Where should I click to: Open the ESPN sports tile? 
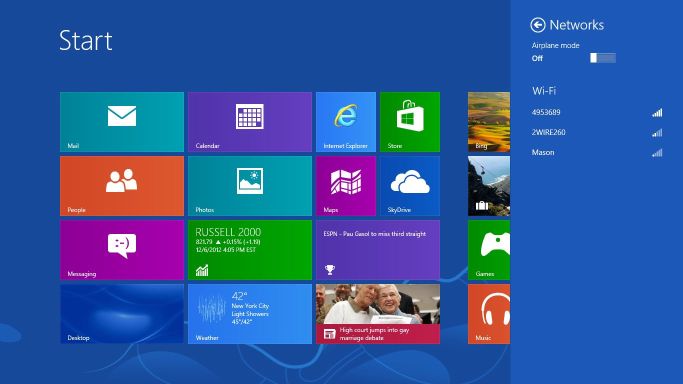[378, 250]
